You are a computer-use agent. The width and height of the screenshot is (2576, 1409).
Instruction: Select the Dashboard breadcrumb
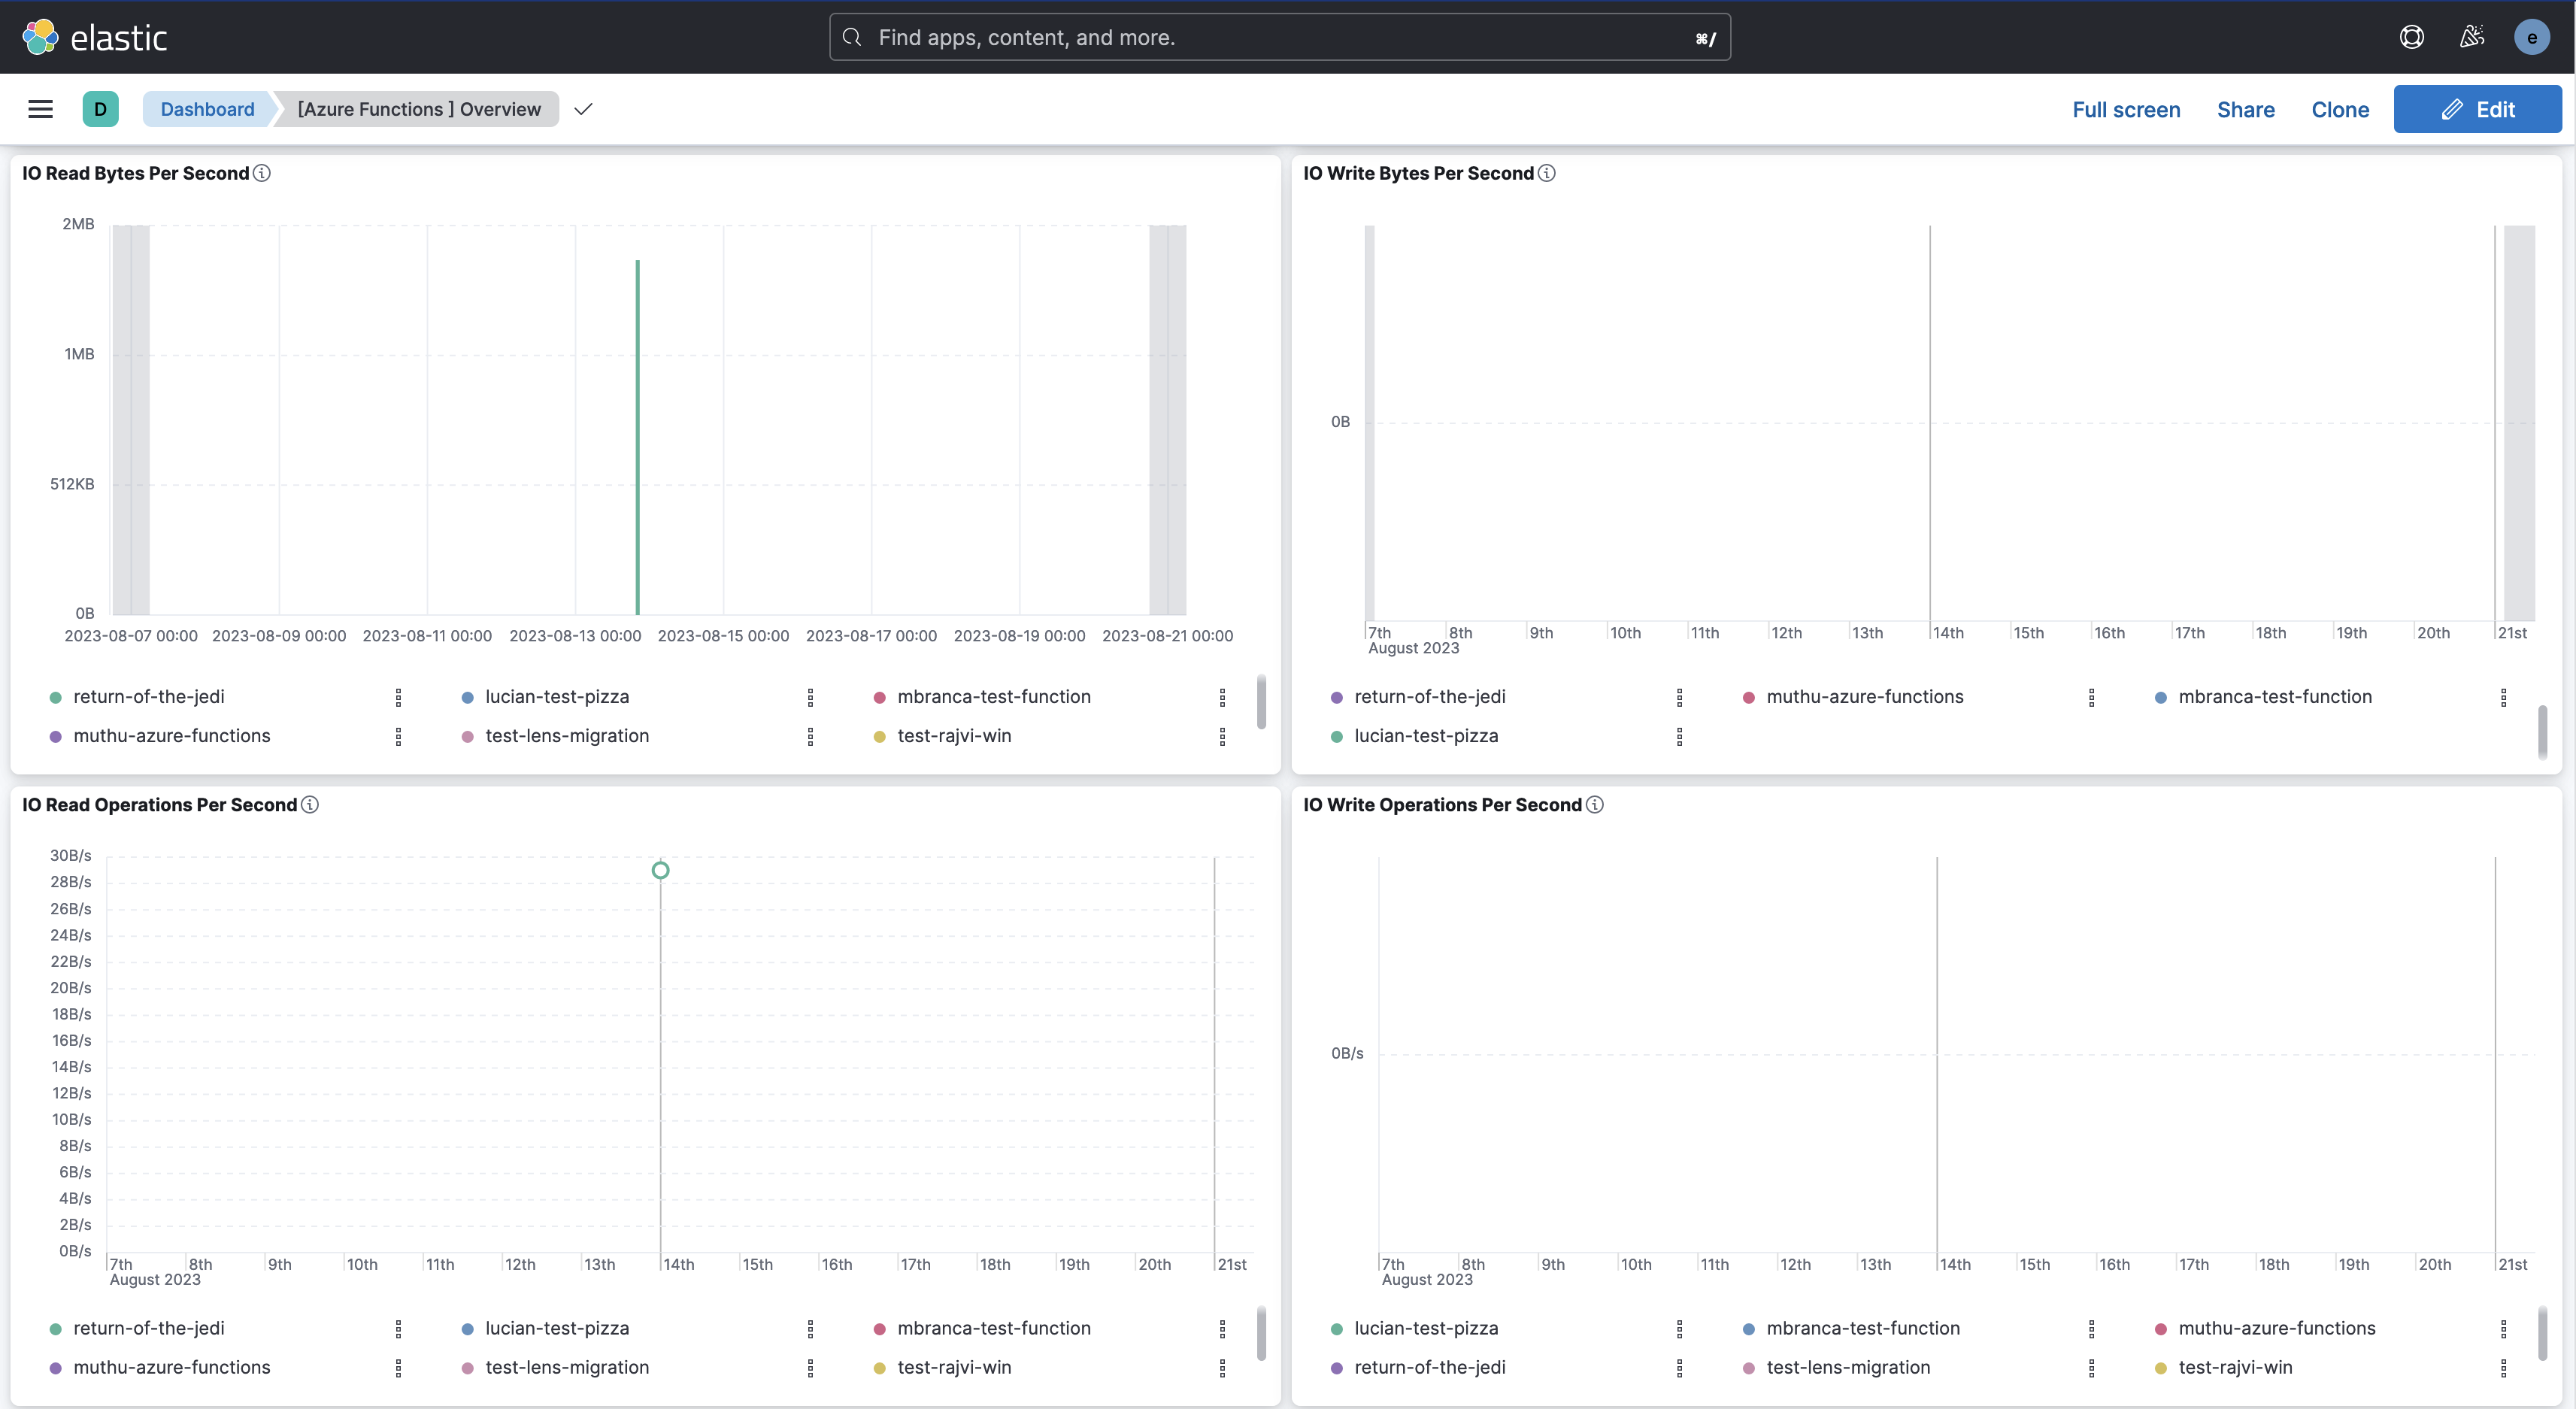pyautogui.click(x=206, y=108)
